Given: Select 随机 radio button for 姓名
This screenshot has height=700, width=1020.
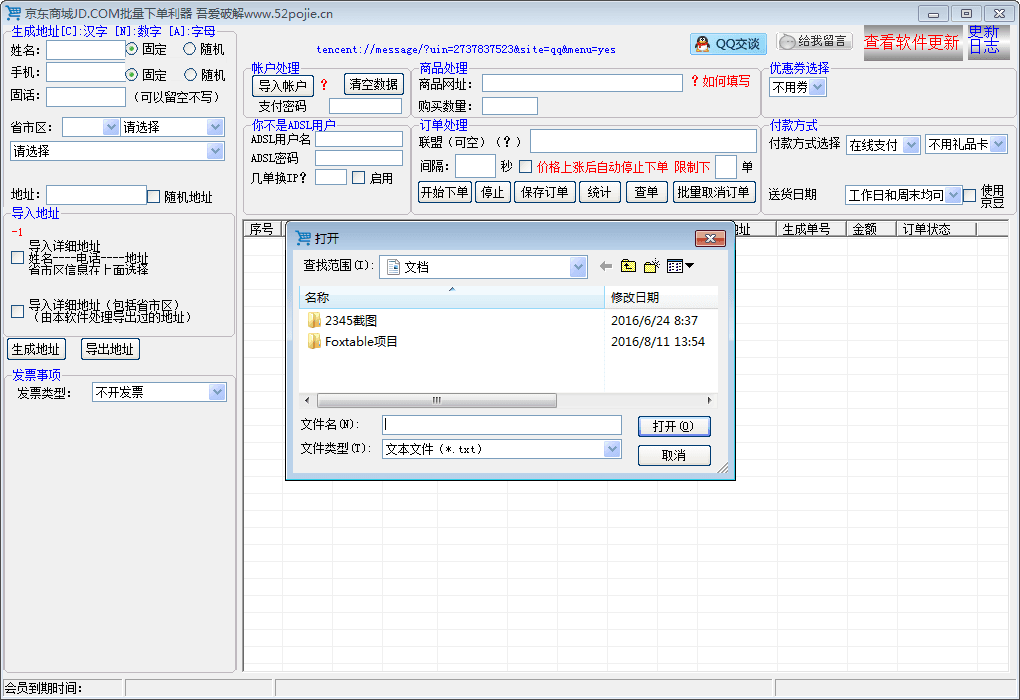Looking at the screenshot, I should click(x=190, y=49).
